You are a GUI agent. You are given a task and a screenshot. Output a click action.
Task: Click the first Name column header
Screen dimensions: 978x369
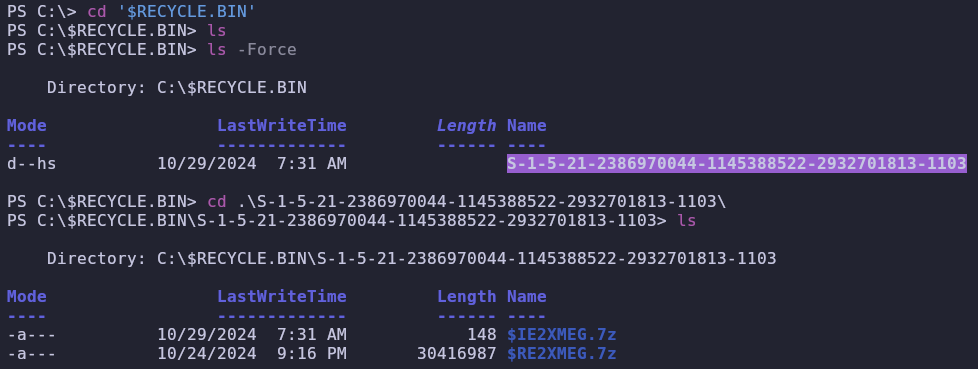526,125
